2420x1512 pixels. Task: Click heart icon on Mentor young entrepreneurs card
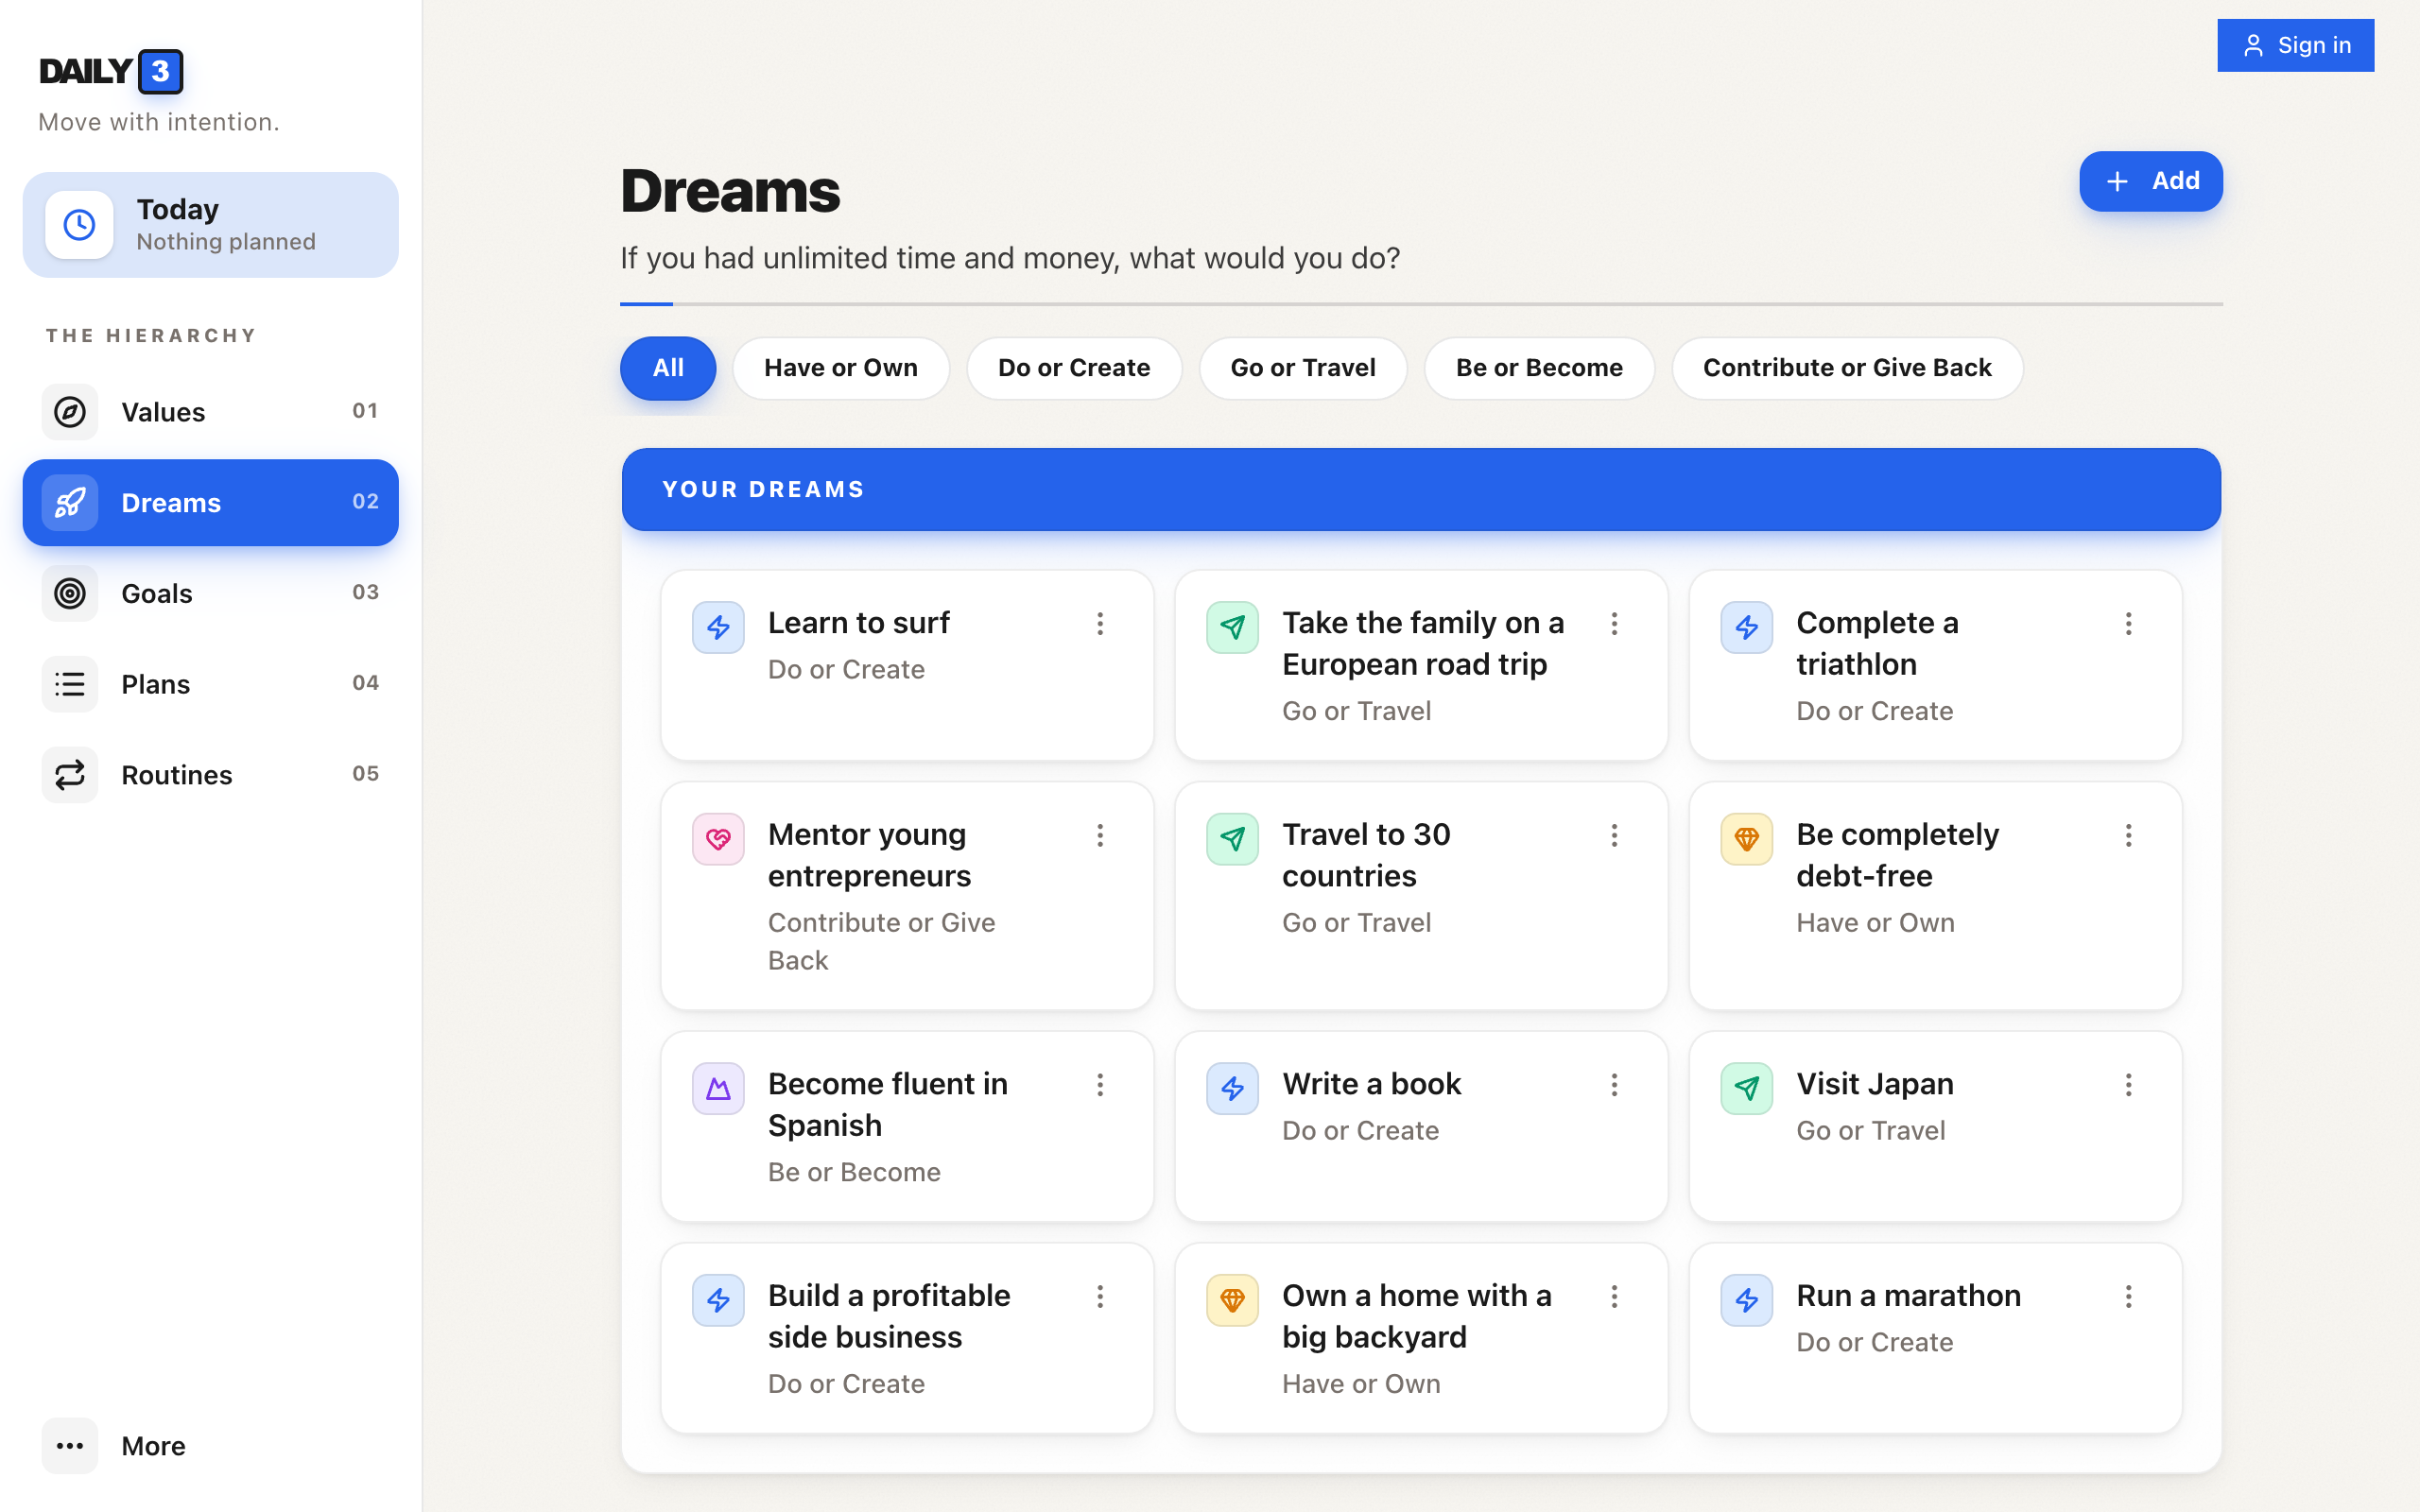click(x=718, y=839)
